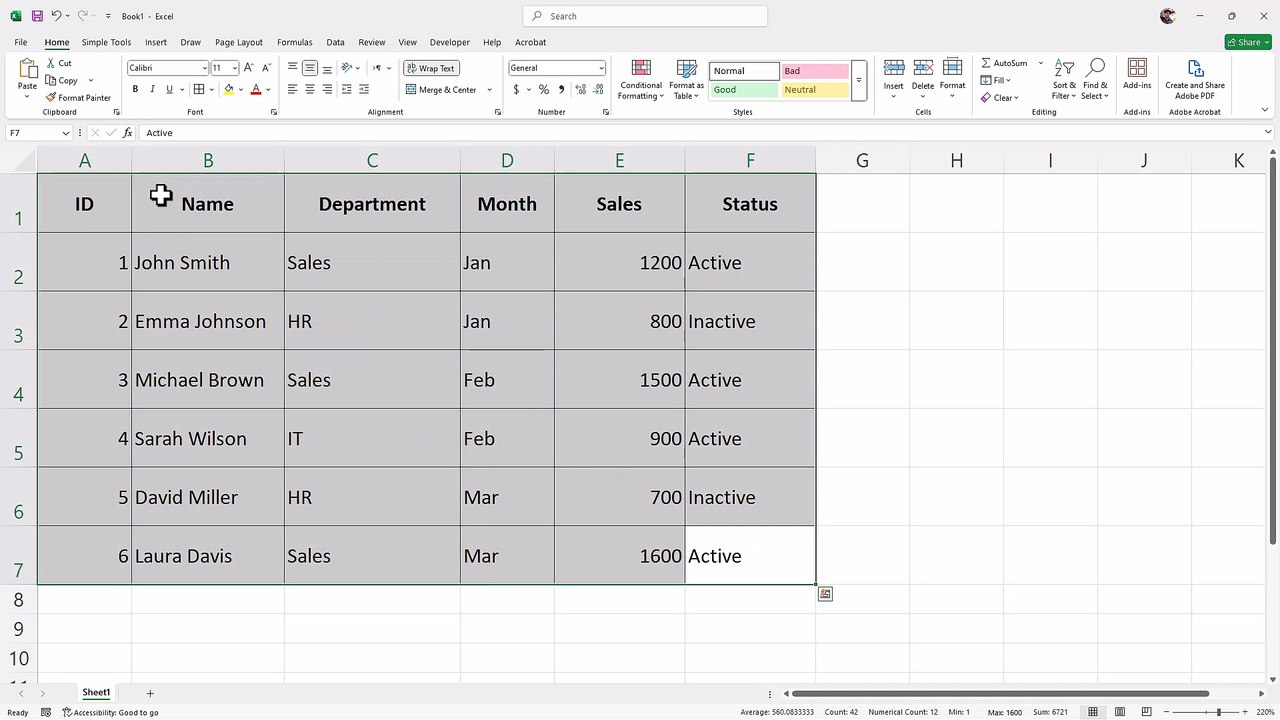Toggle Top Align vertical alignment
Screen dimensions: 1280x720
[293, 68]
